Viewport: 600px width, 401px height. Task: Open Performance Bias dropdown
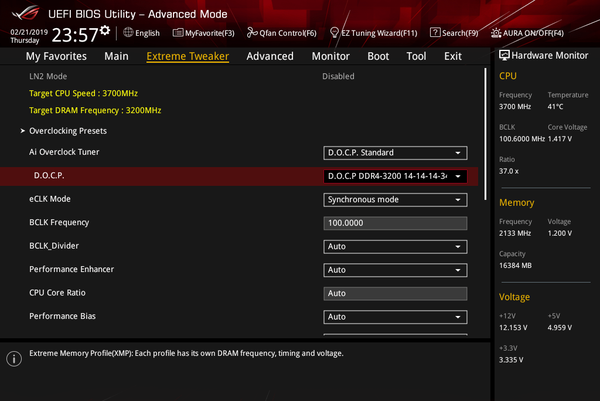(395, 317)
